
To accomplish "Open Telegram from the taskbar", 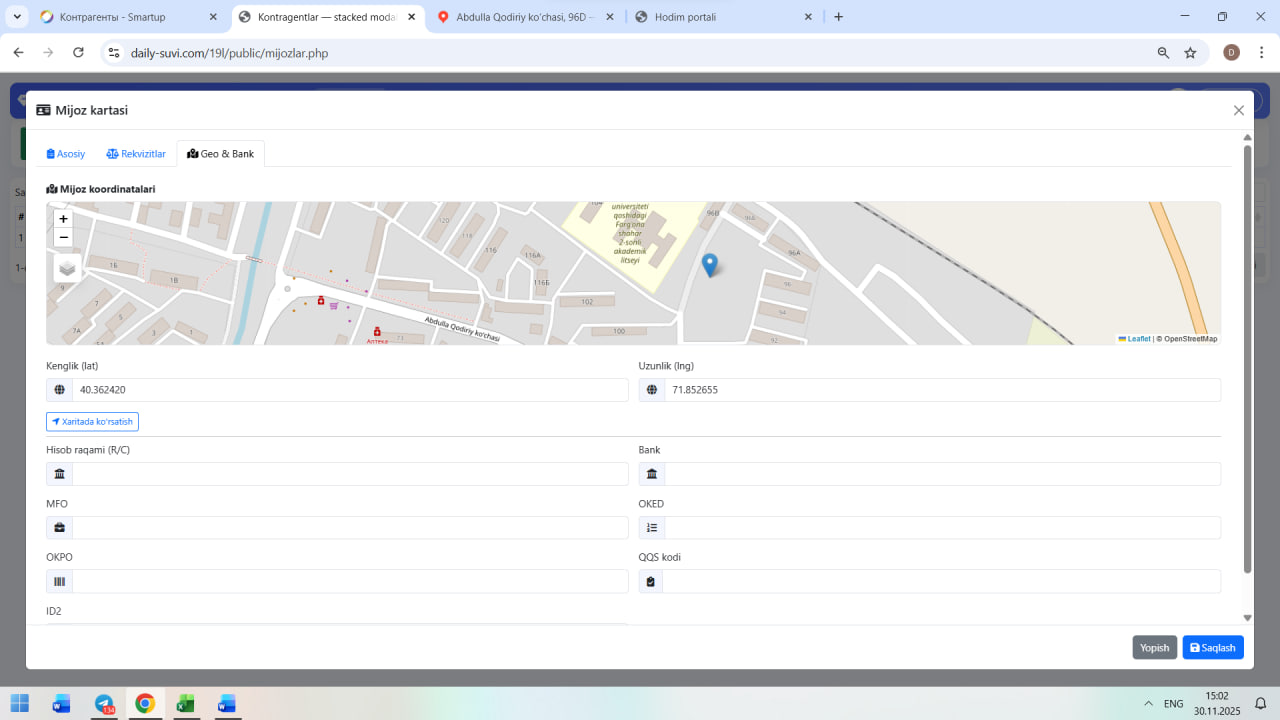I will tap(104, 704).
